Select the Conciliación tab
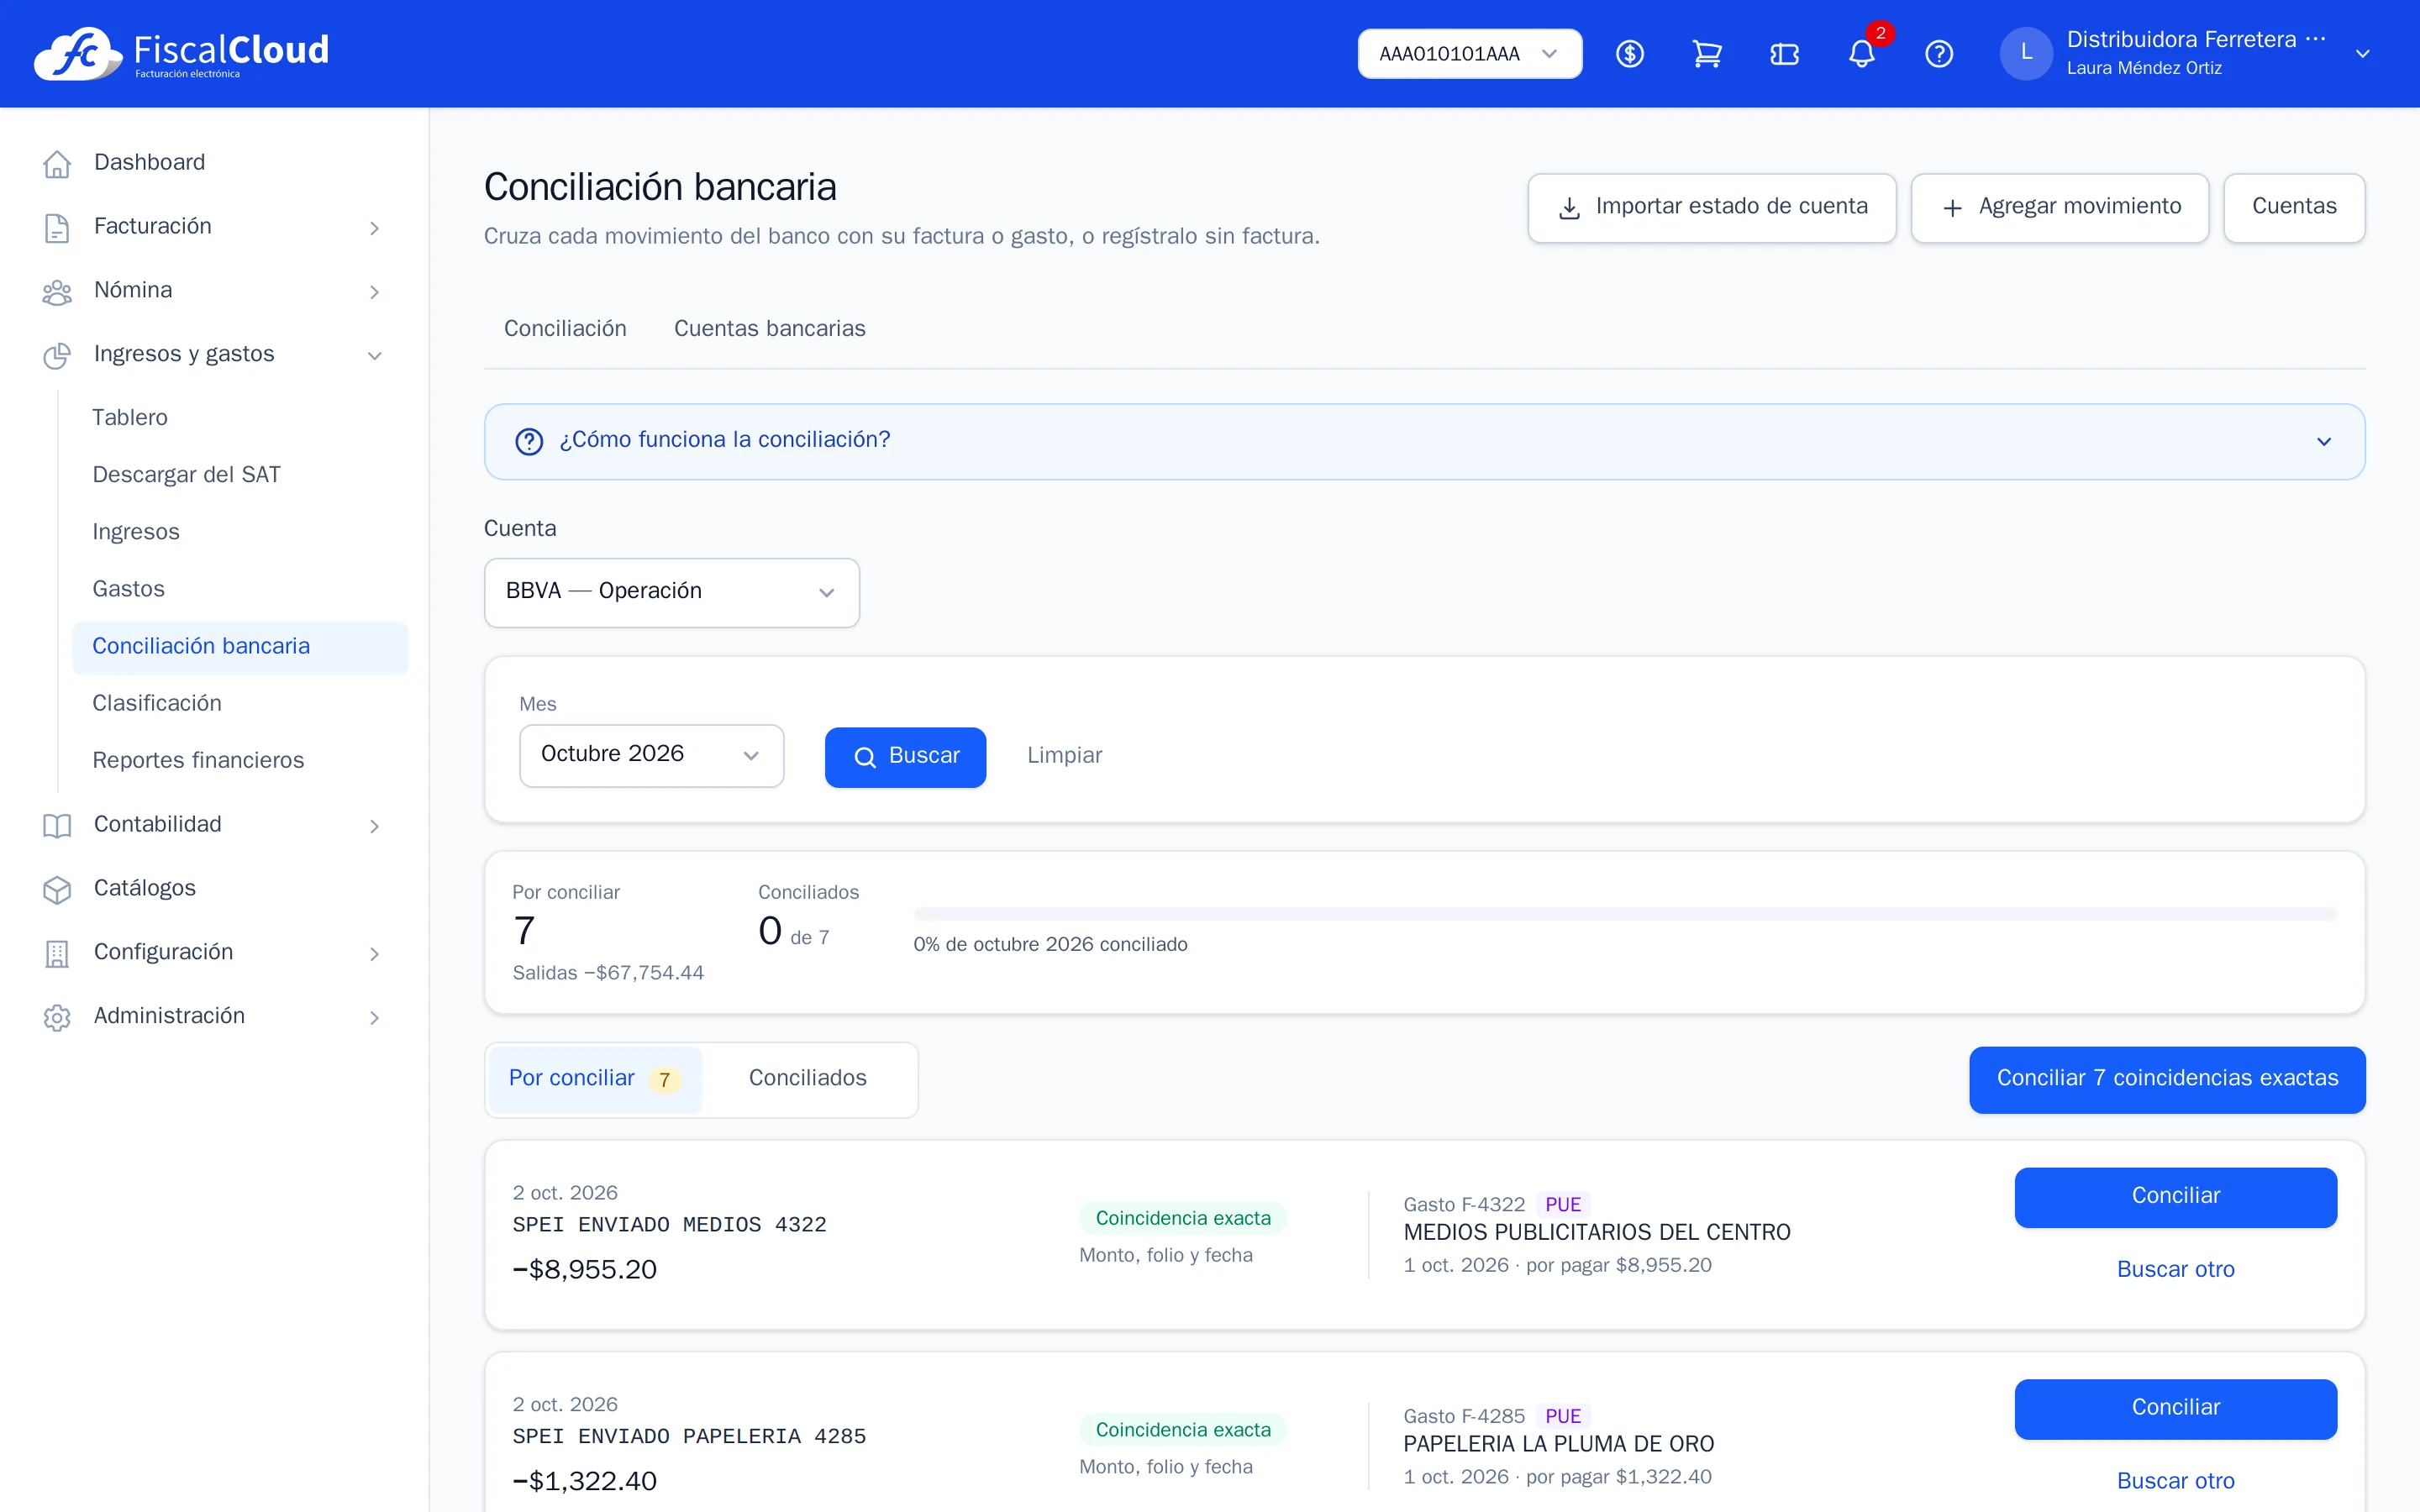Viewport: 2420px width, 1512px height. [565, 329]
